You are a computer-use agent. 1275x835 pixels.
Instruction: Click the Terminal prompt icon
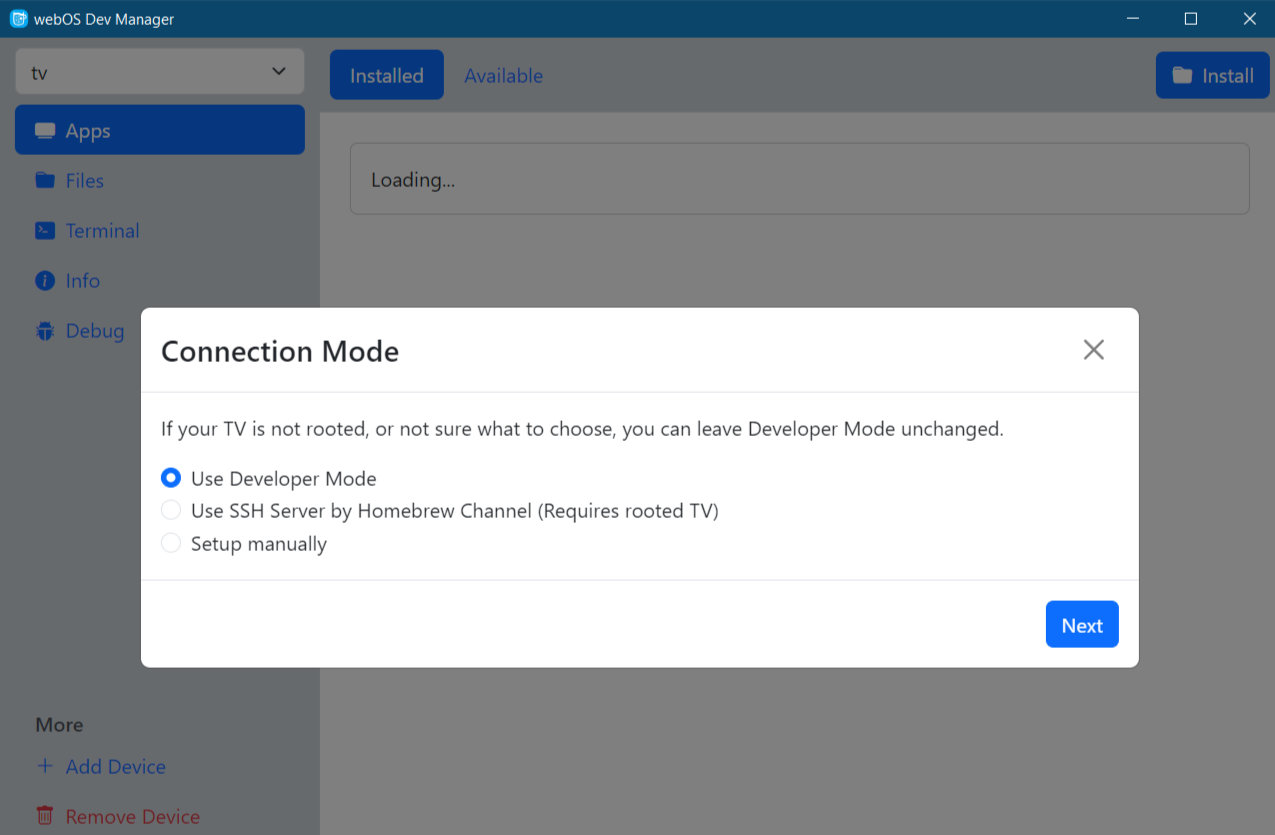click(x=45, y=231)
